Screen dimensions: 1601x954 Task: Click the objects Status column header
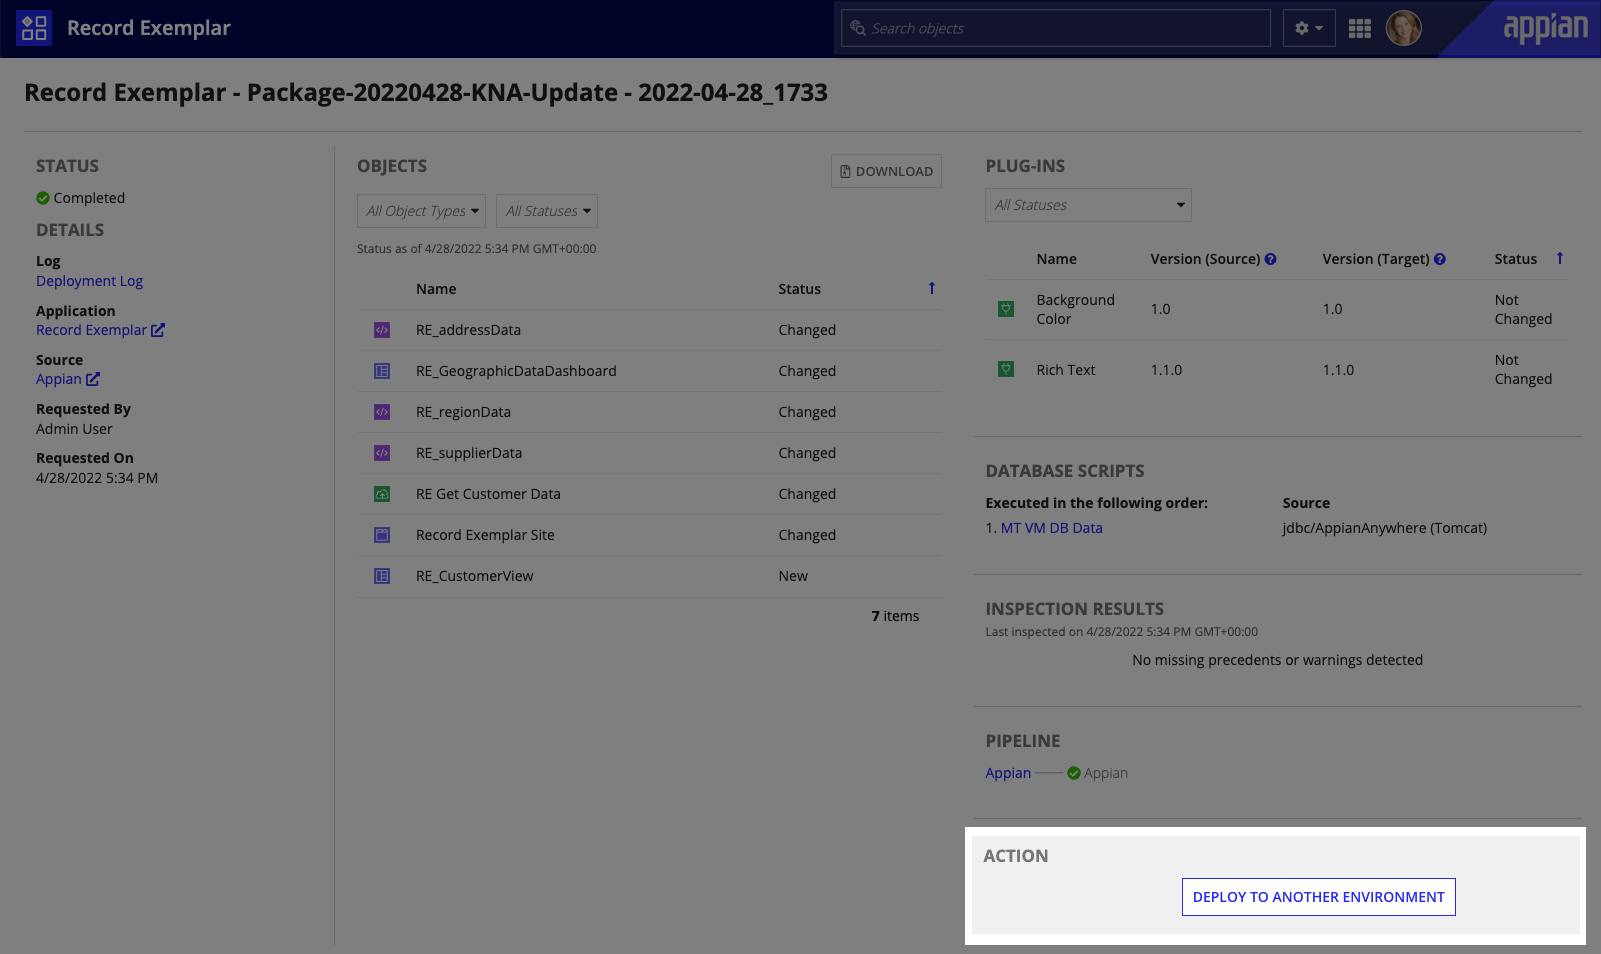800,289
